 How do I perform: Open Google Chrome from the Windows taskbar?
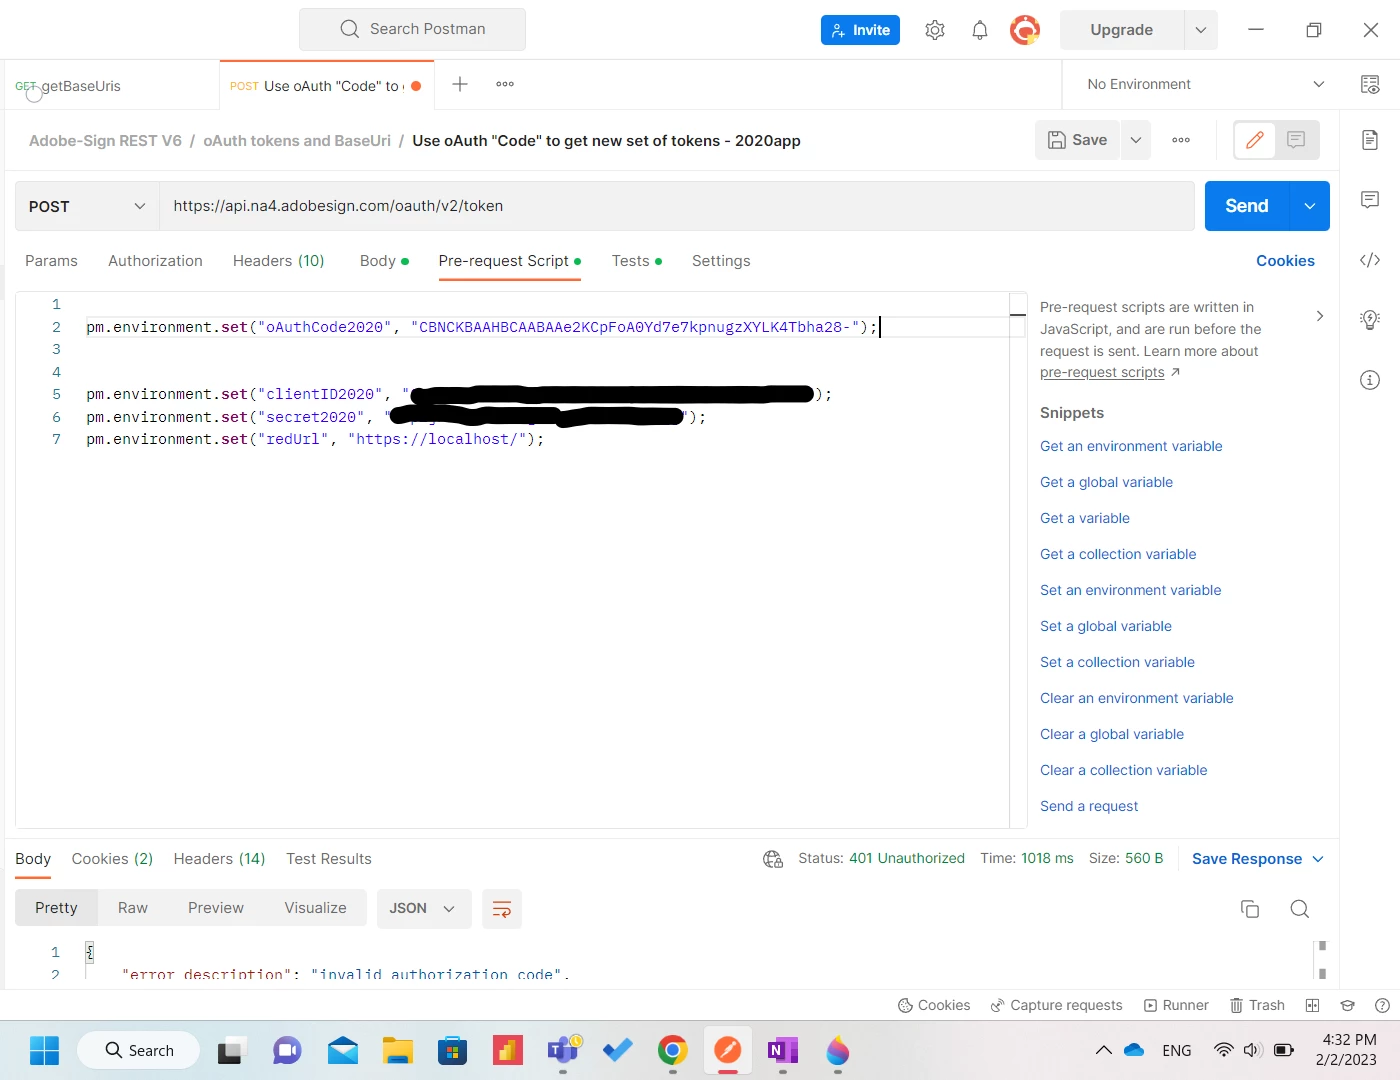click(672, 1050)
